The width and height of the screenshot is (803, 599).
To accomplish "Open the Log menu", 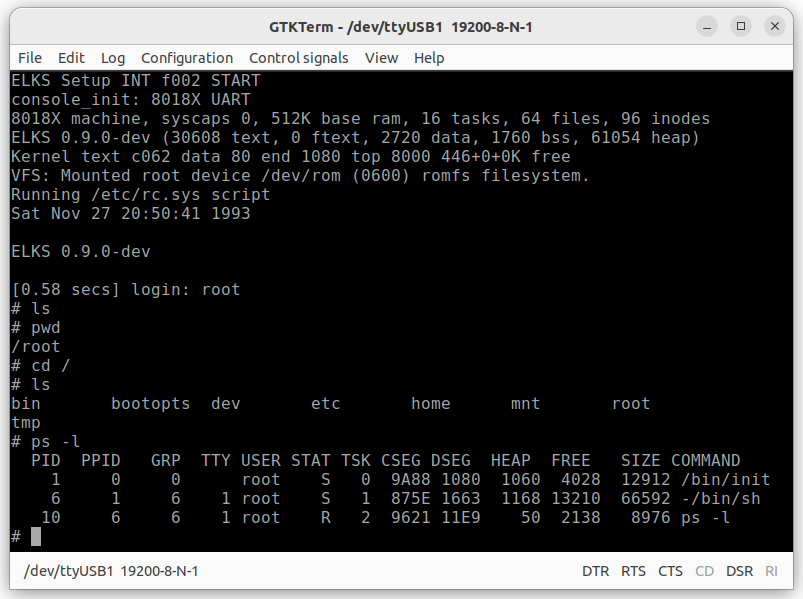I will tap(113, 58).
